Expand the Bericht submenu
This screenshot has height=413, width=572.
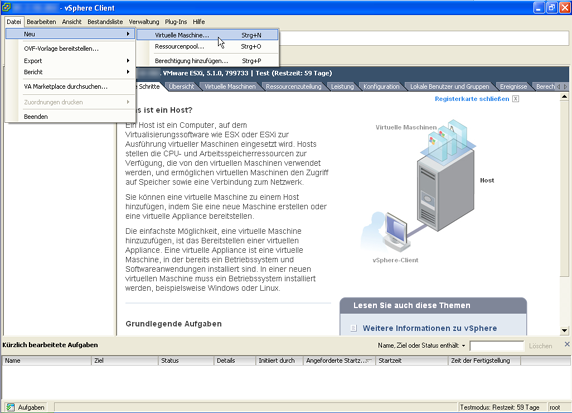coord(70,72)
